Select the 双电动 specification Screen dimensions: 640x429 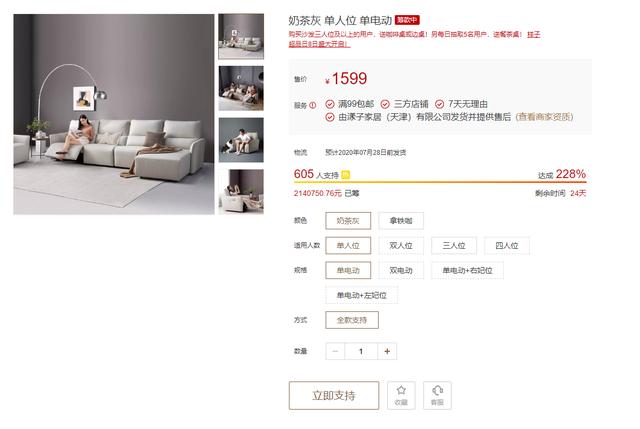(x=401, y=270)
